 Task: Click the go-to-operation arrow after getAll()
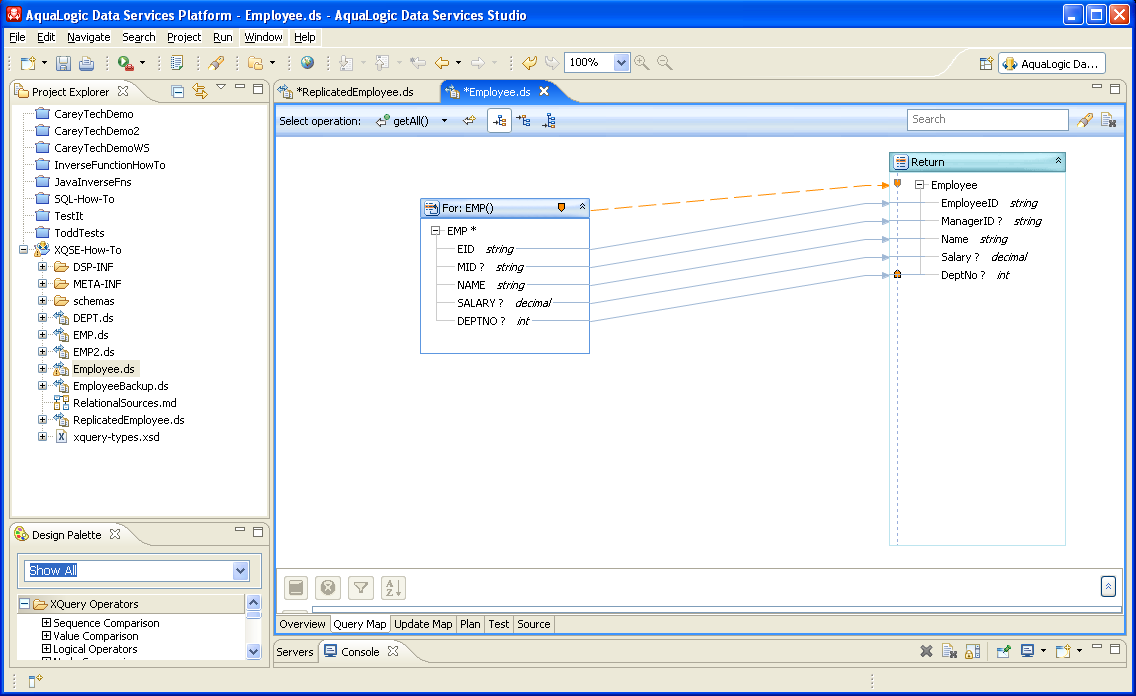click(469, 120)
